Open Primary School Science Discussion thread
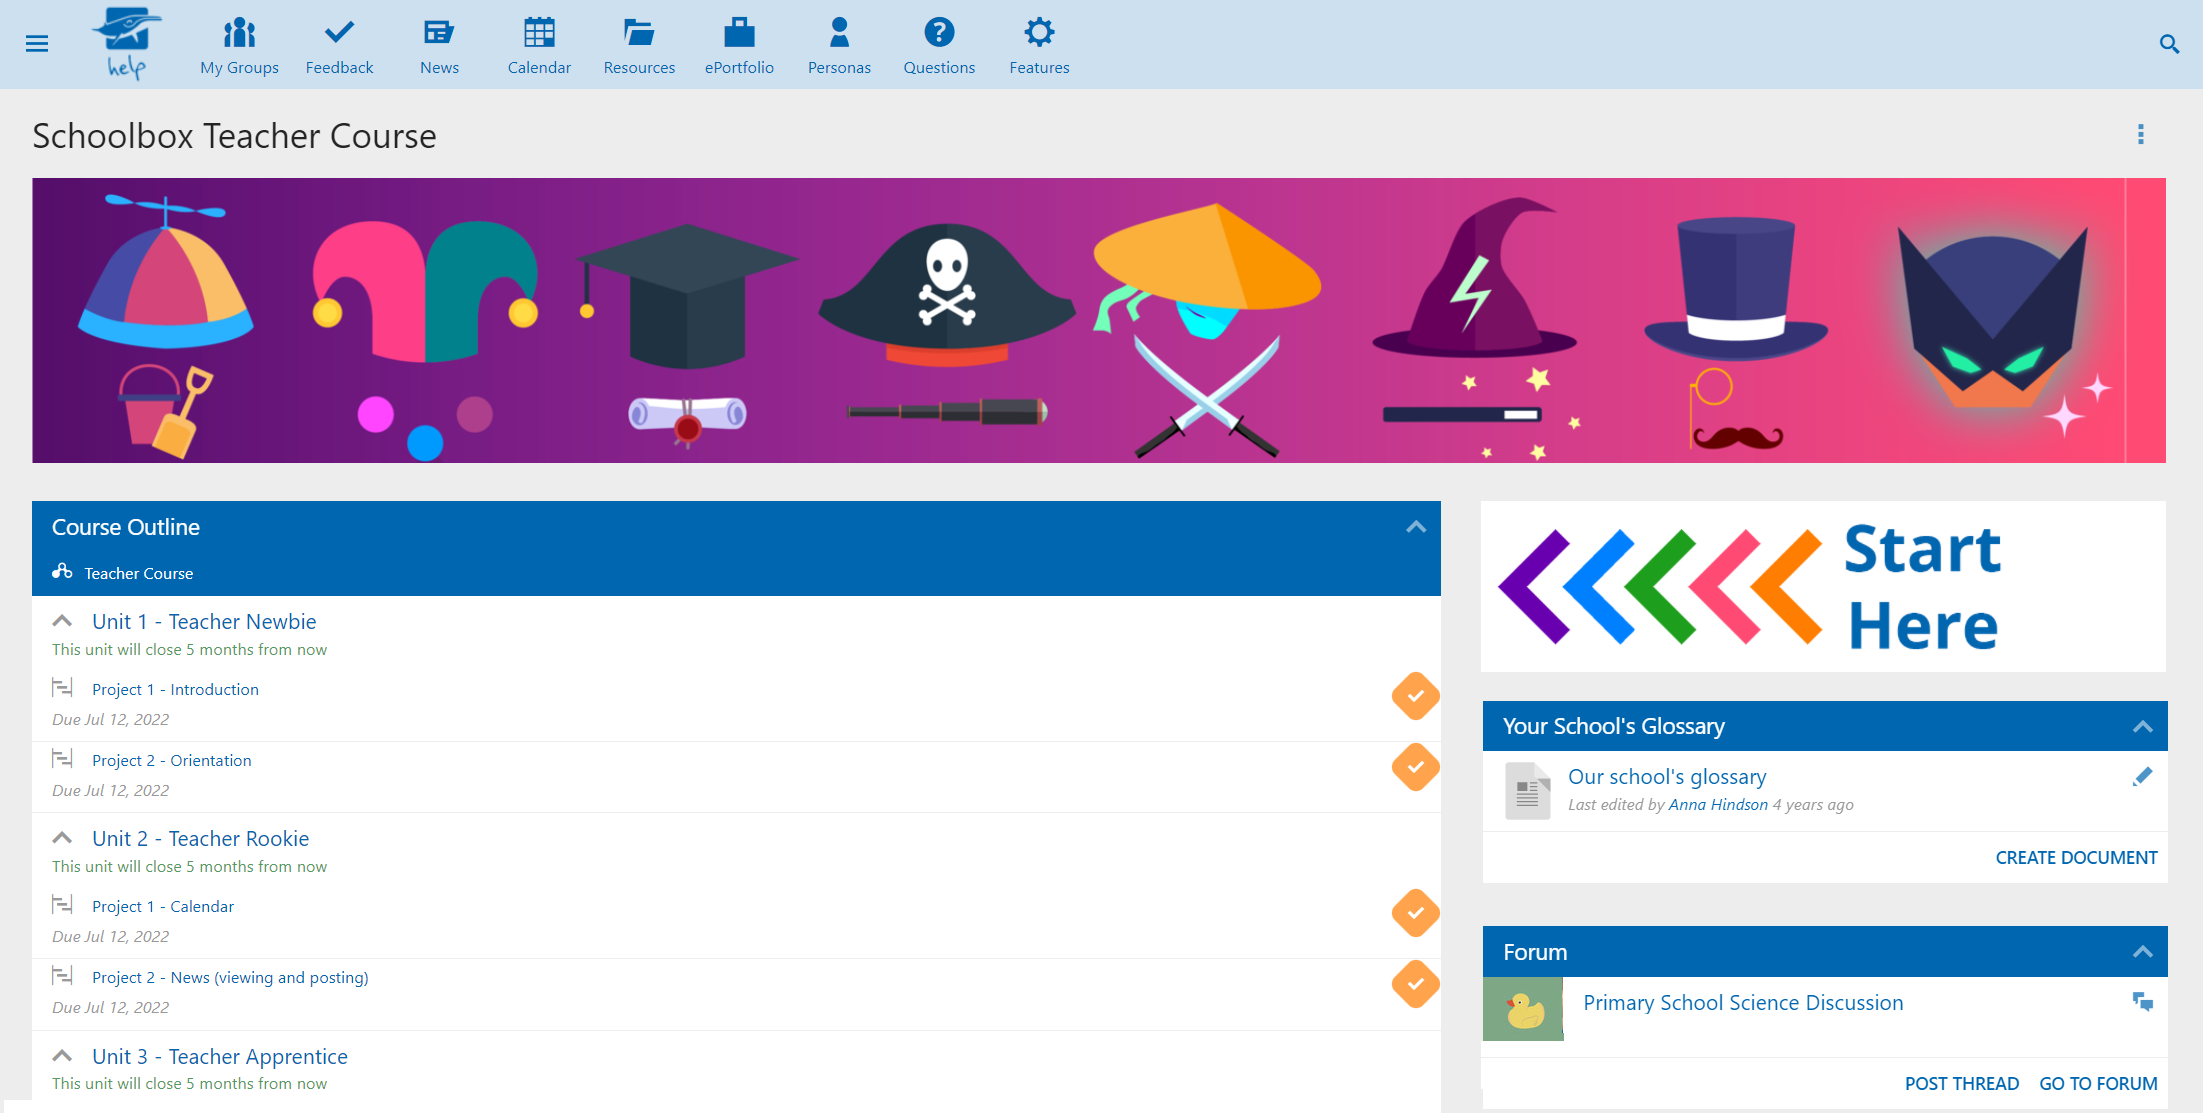The image size is (2203, 1113). click(1743, 1002)
